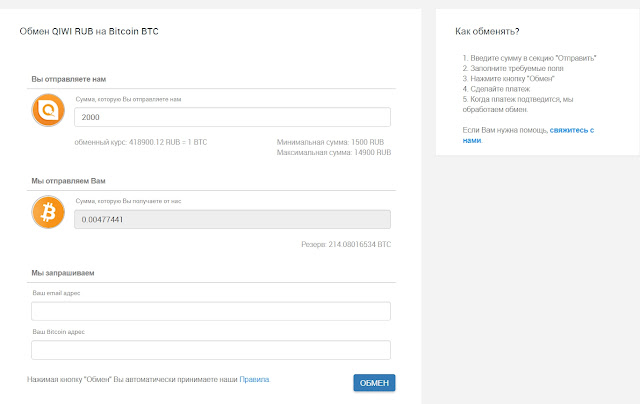
Task: Focus the send amount field showing 2000
Action: 232,117
